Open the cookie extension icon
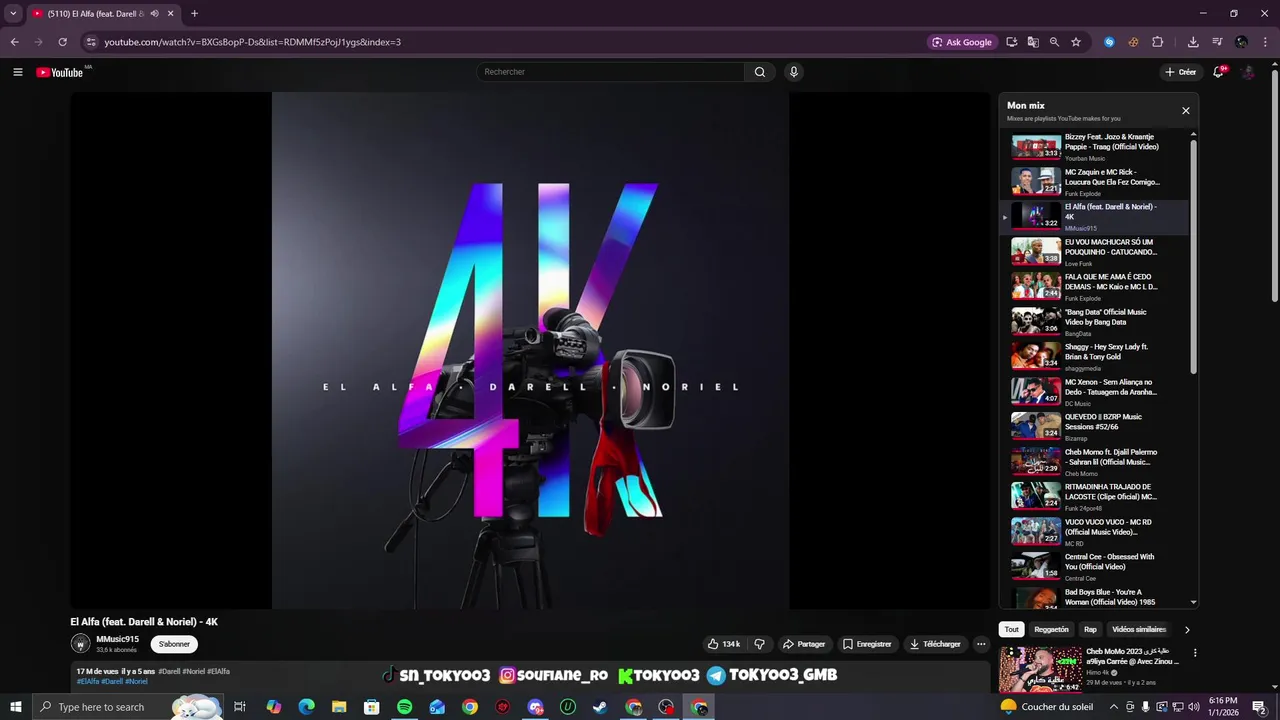Viewport: 1280px width, 720px height. click(x=1133, y=42)
